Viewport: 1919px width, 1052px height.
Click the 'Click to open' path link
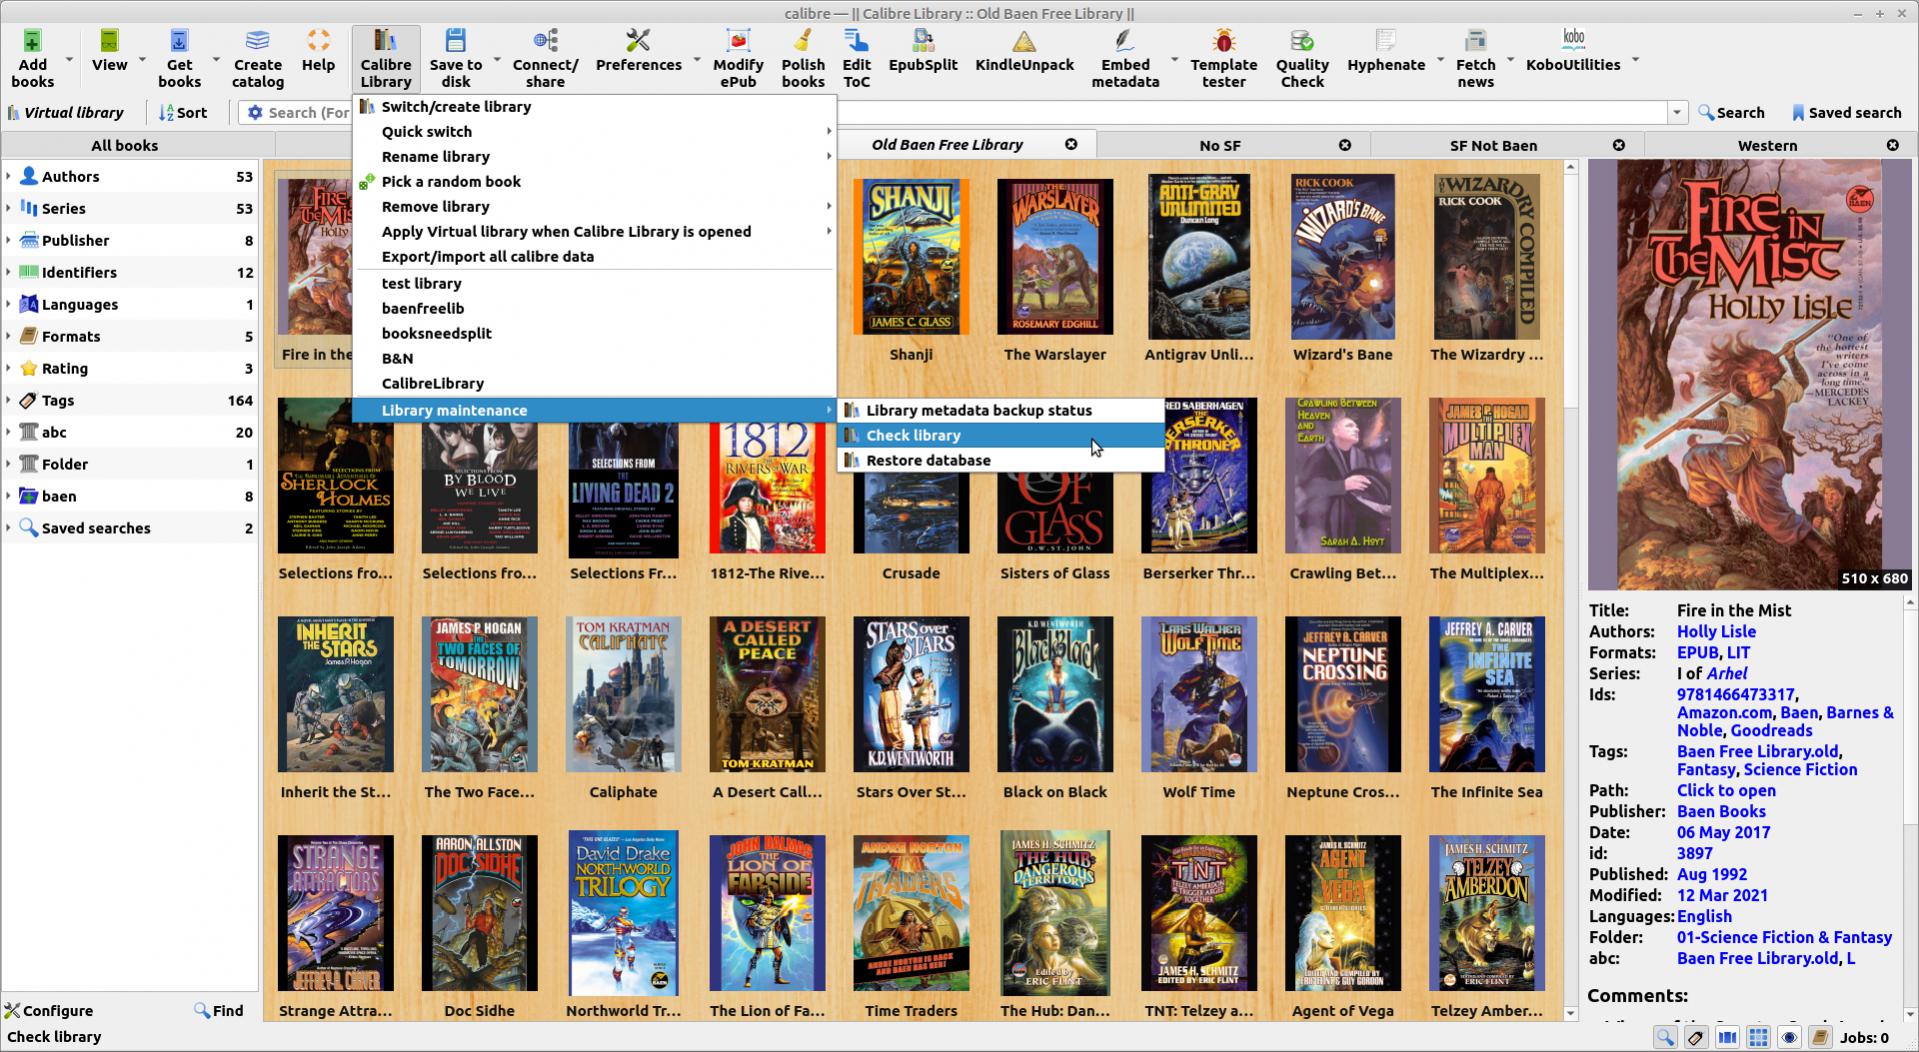click(1726, 791)
